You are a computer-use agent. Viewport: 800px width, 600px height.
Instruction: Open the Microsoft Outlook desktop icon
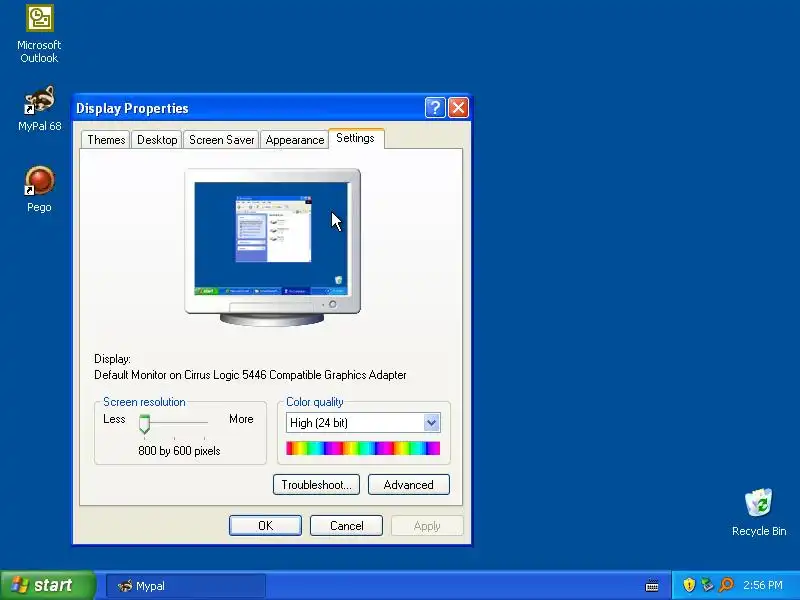coord(39,34)
